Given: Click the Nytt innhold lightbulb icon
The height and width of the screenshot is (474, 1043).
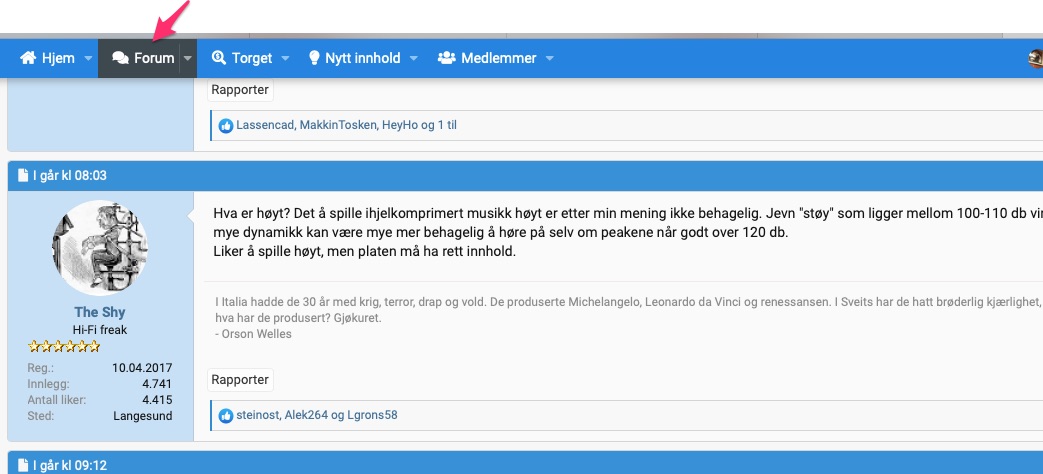Looking at the screenshot, I should [315, 58].
